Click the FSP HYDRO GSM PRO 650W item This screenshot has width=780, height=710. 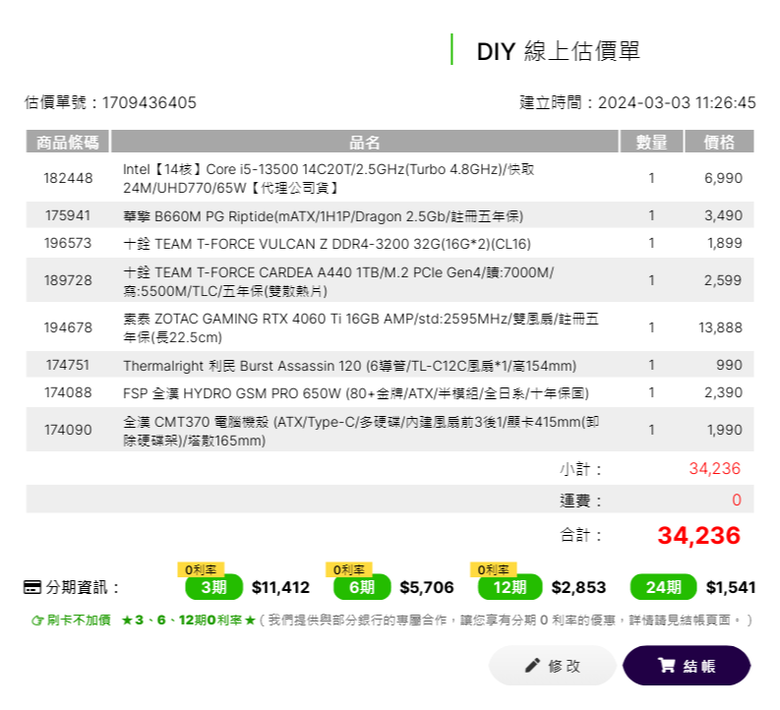356,394
